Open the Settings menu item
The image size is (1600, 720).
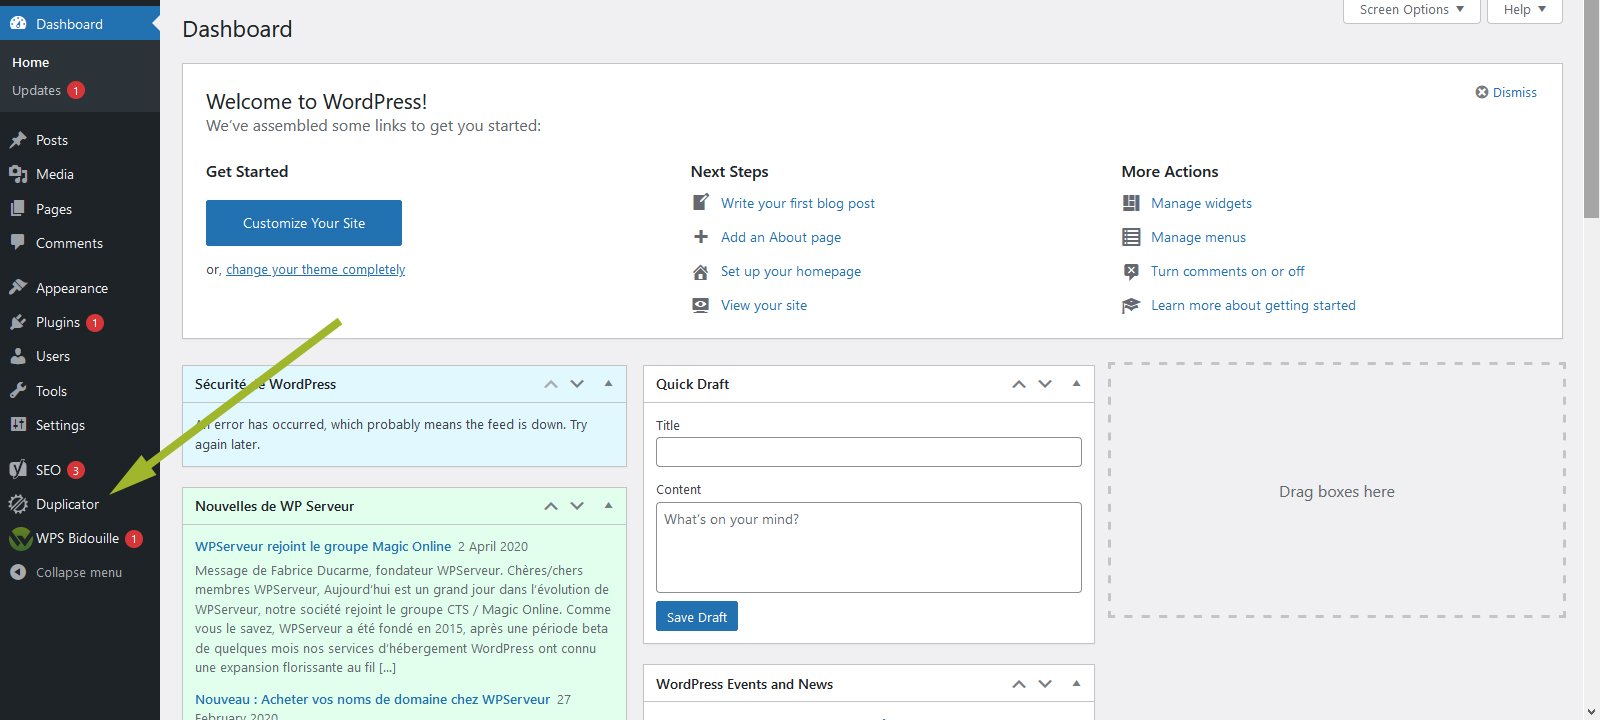click(60, 425)
